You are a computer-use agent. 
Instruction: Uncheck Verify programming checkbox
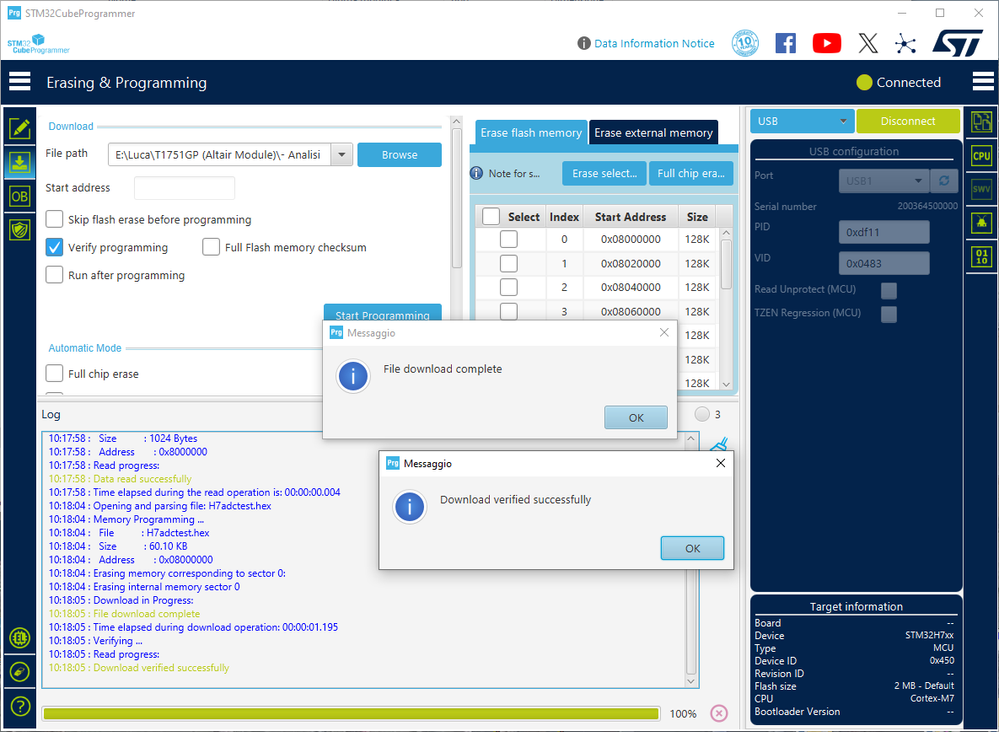(55, 247)
